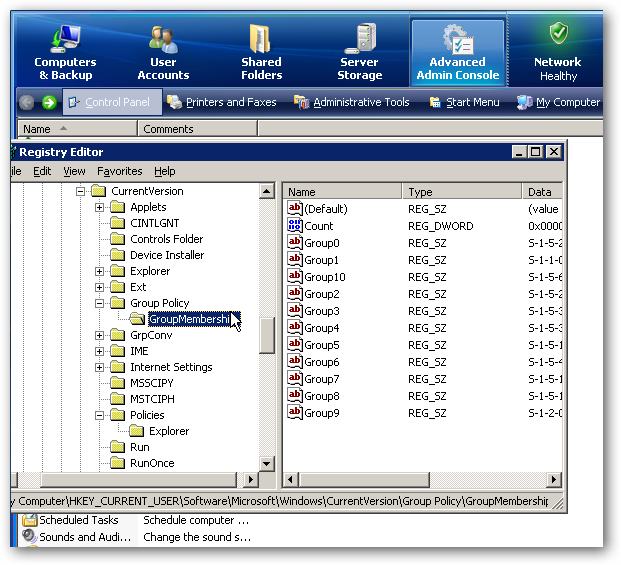Screen dimensions: 621x565
Task: Expand the Applets key
Action: click(x=99, y=207)
